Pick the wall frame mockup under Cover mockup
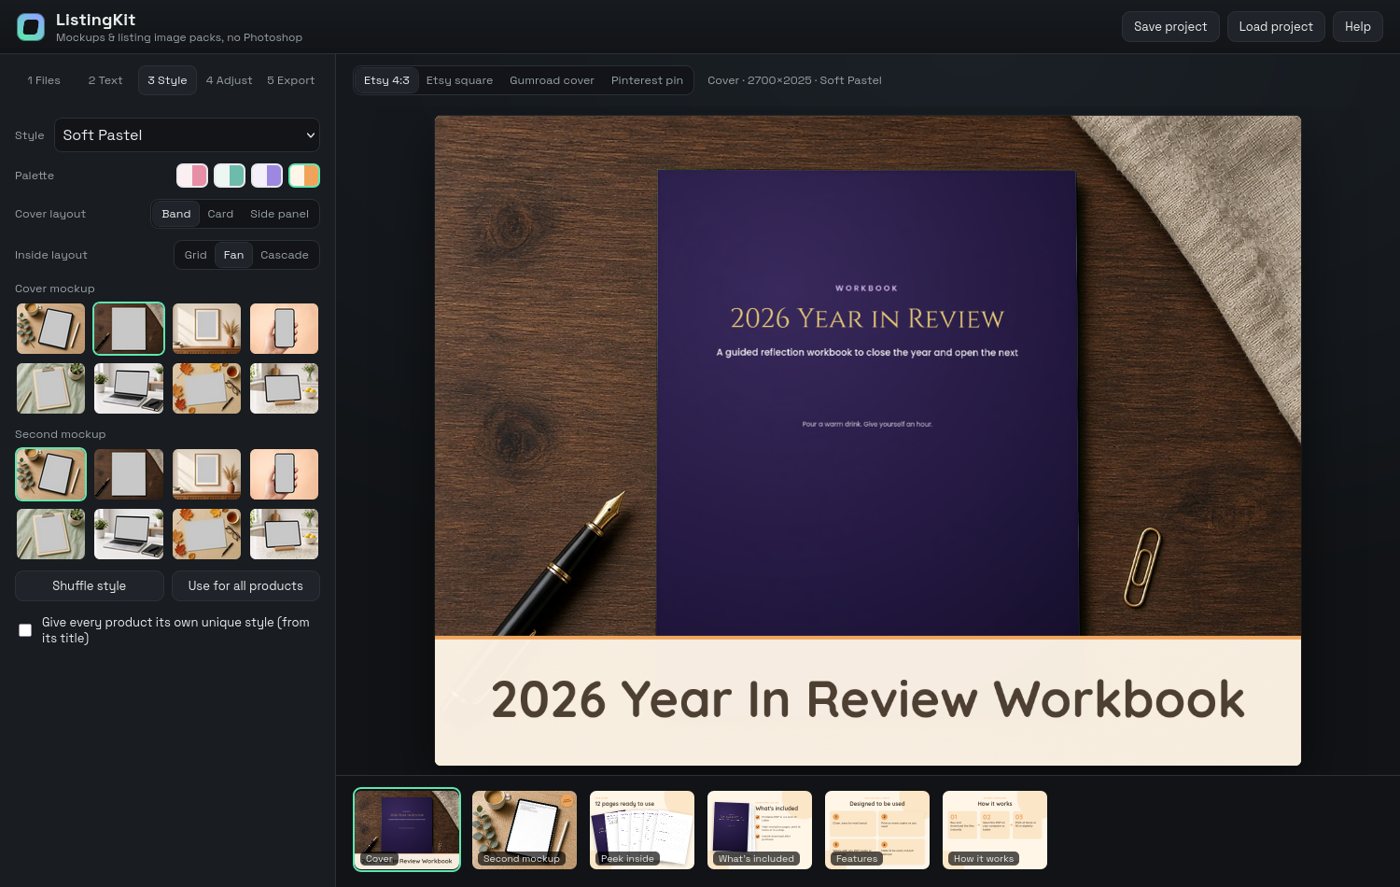This screenshot has width=1400, height=887. tap(207, 329)
